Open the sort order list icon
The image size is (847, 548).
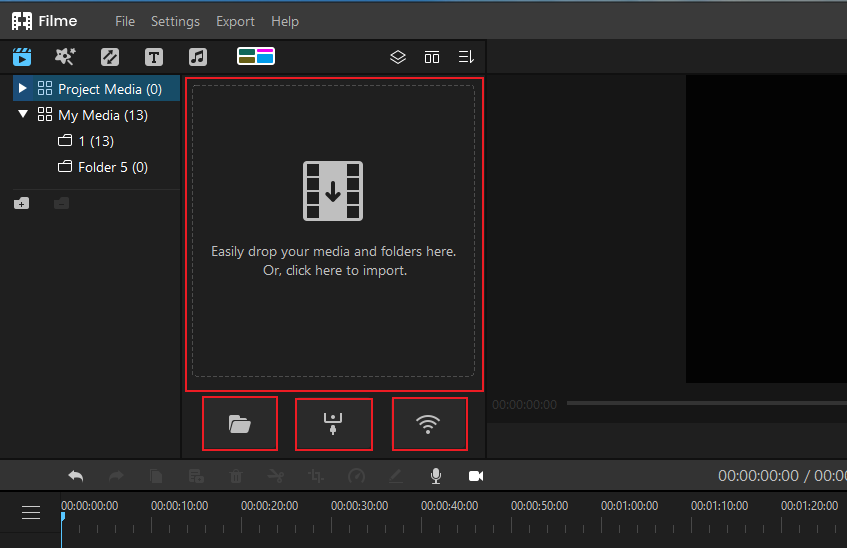click(x=466, y=57)
